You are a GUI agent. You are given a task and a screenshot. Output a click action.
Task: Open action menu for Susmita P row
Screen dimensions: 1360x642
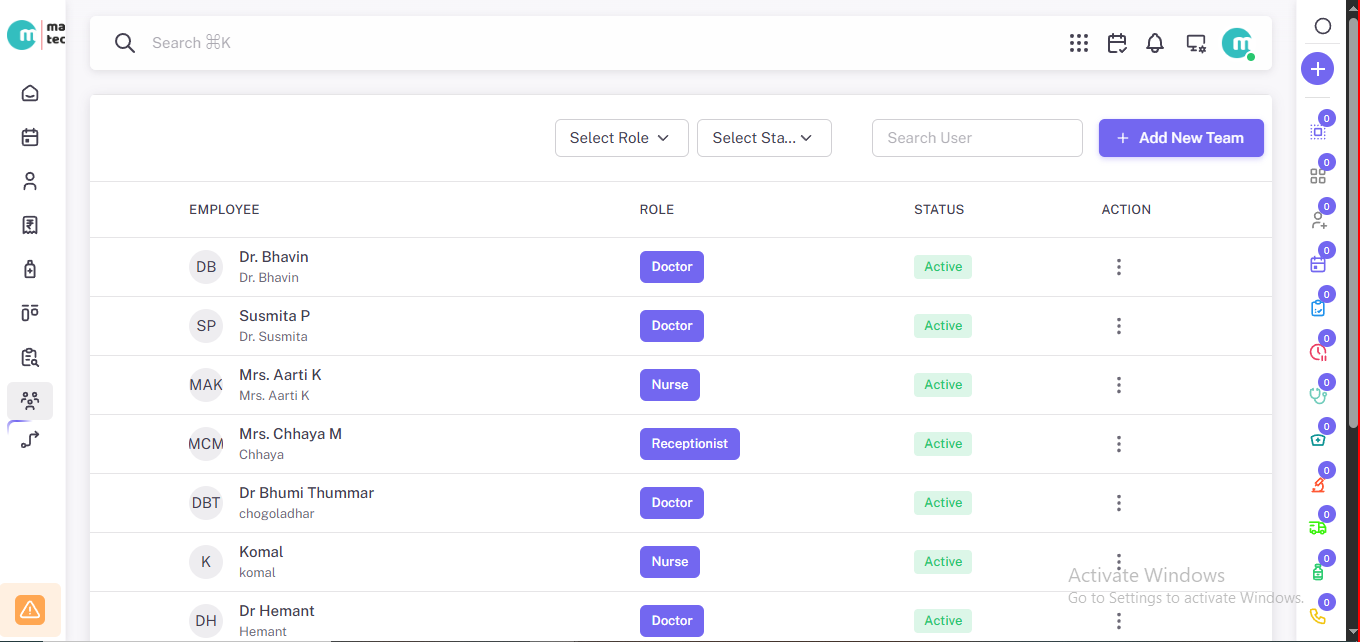pyautogui.click(x=1119, y=326)
